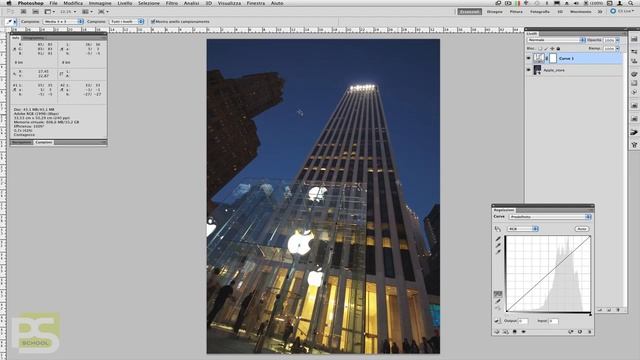The image size is (640, 360).
Task: Select the Disegno workspace
Action: coord(495,11)
